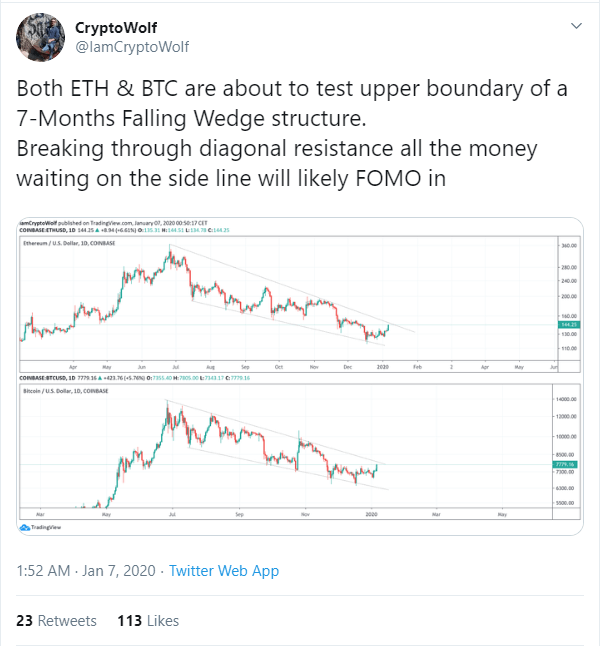Open the @IamCryptoWolf handle link
Viewport: 602px width, 646px height.
[x=132, y=47]
